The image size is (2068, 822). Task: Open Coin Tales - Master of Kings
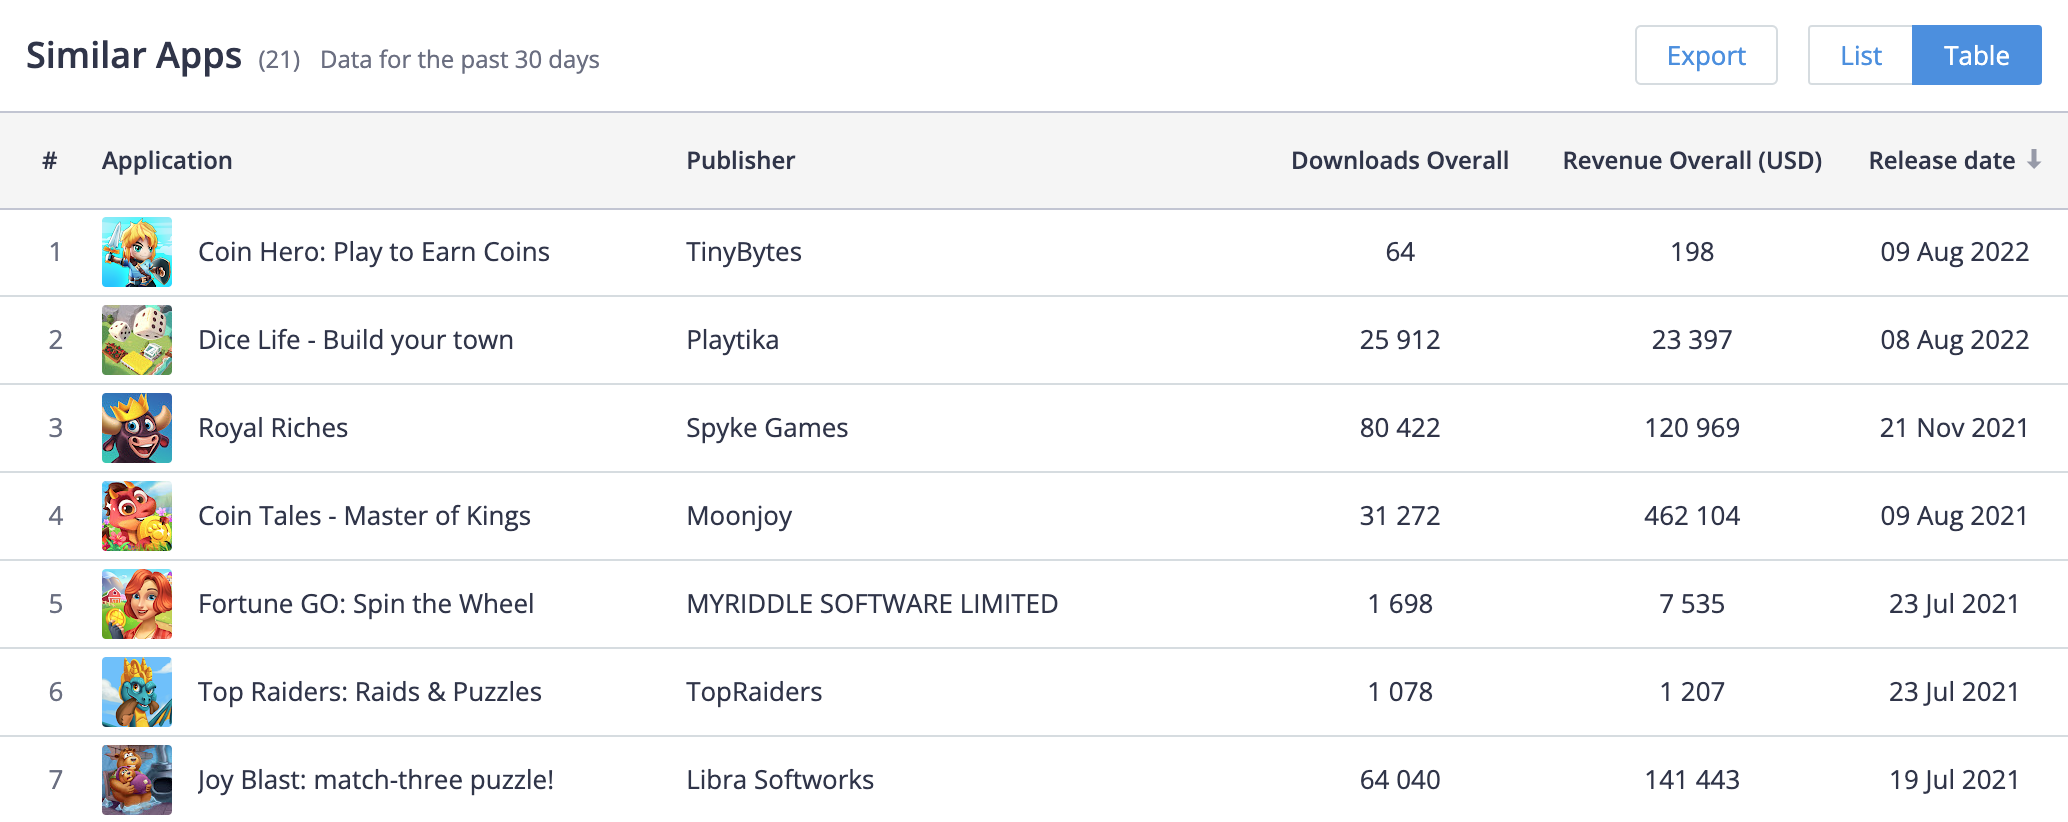[x=364, y=516]
